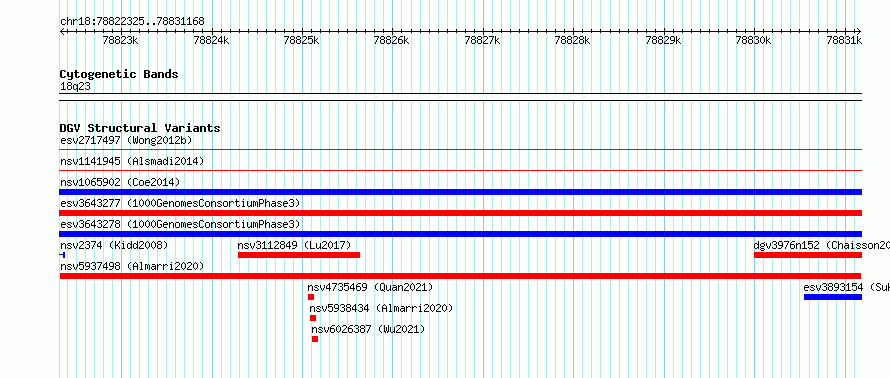
Task: Click the red bar under nsv3112849
Action: point(299,255)
